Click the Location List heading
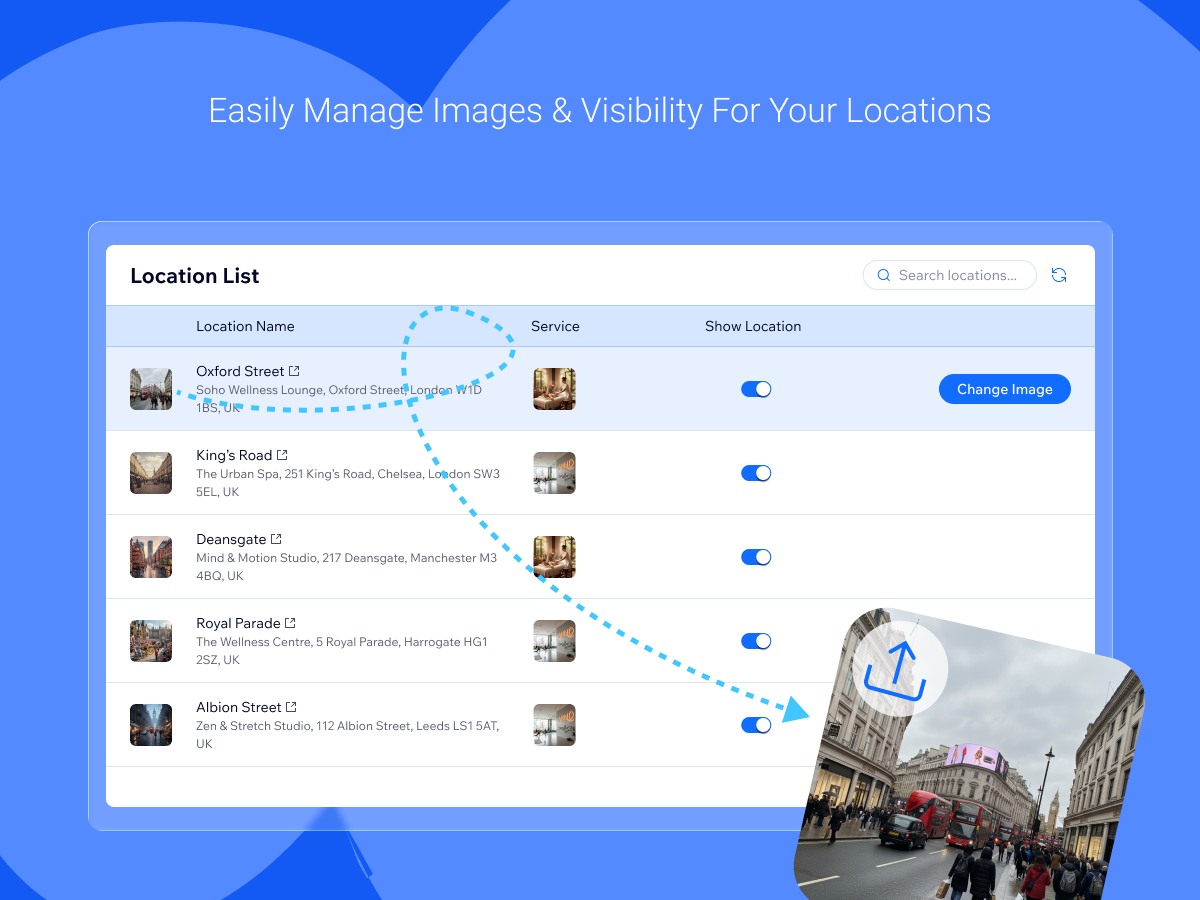The width and height of the screenshot is (1200, 900). (195, 276)
